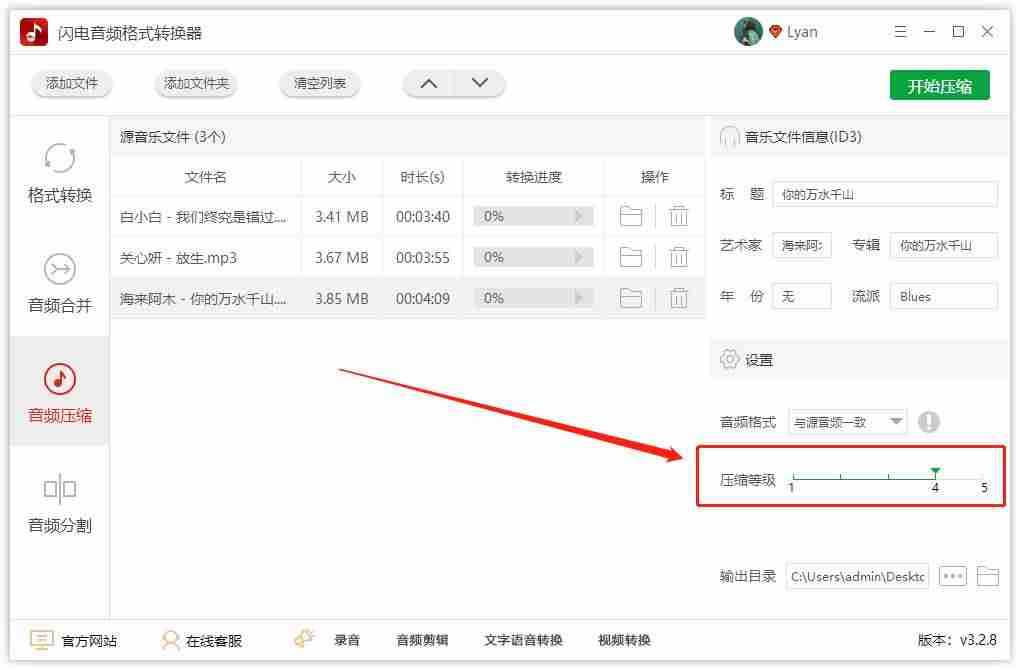Viewport: 1020px width, 670px height.
Task: Click the 00:03:55 duration cell
Action: [422, 258]
